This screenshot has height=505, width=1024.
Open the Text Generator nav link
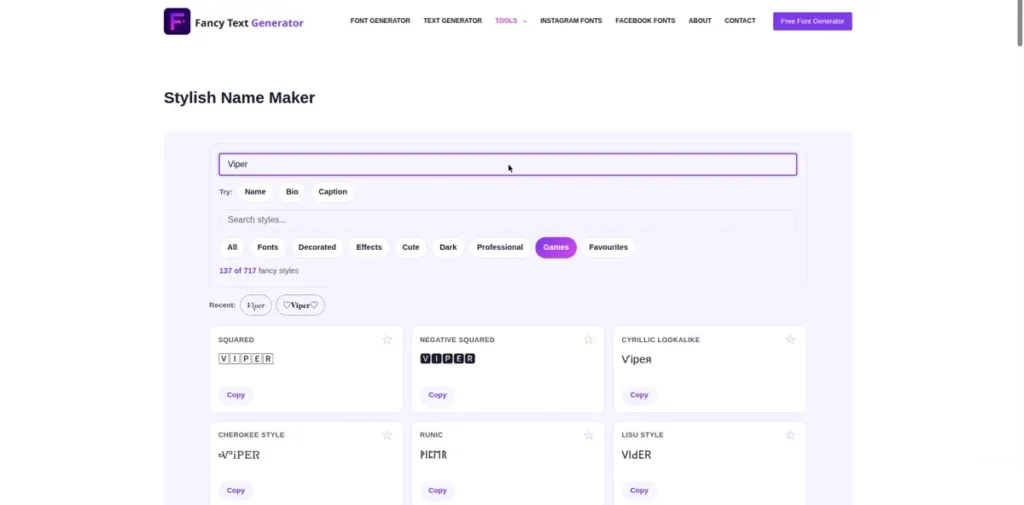pos(453,21)
